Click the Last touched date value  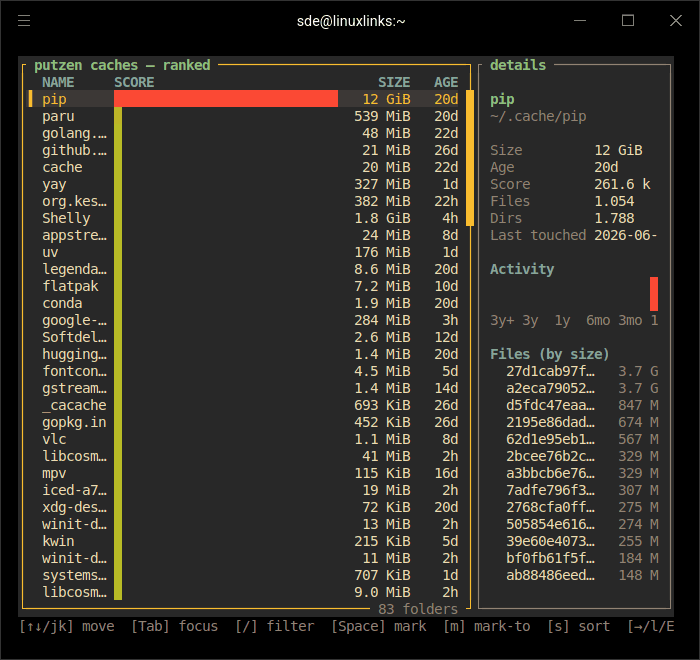(x=626, y=235)
